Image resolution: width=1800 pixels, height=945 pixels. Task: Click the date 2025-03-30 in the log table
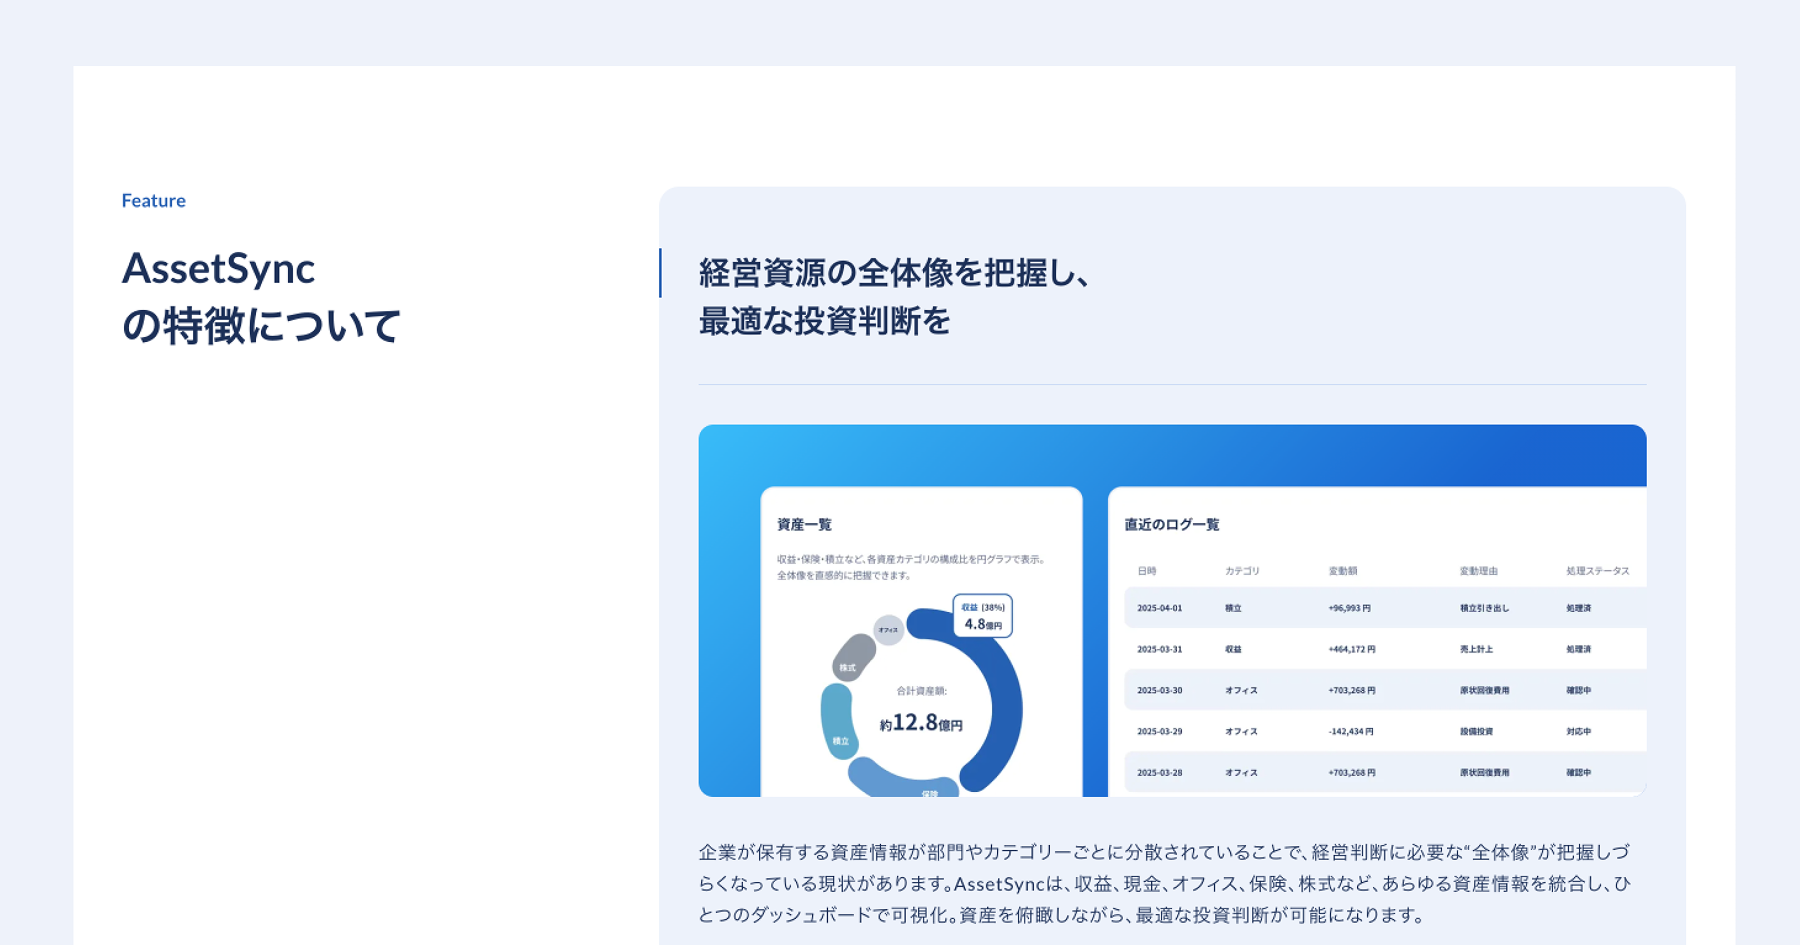[1159, 690]
